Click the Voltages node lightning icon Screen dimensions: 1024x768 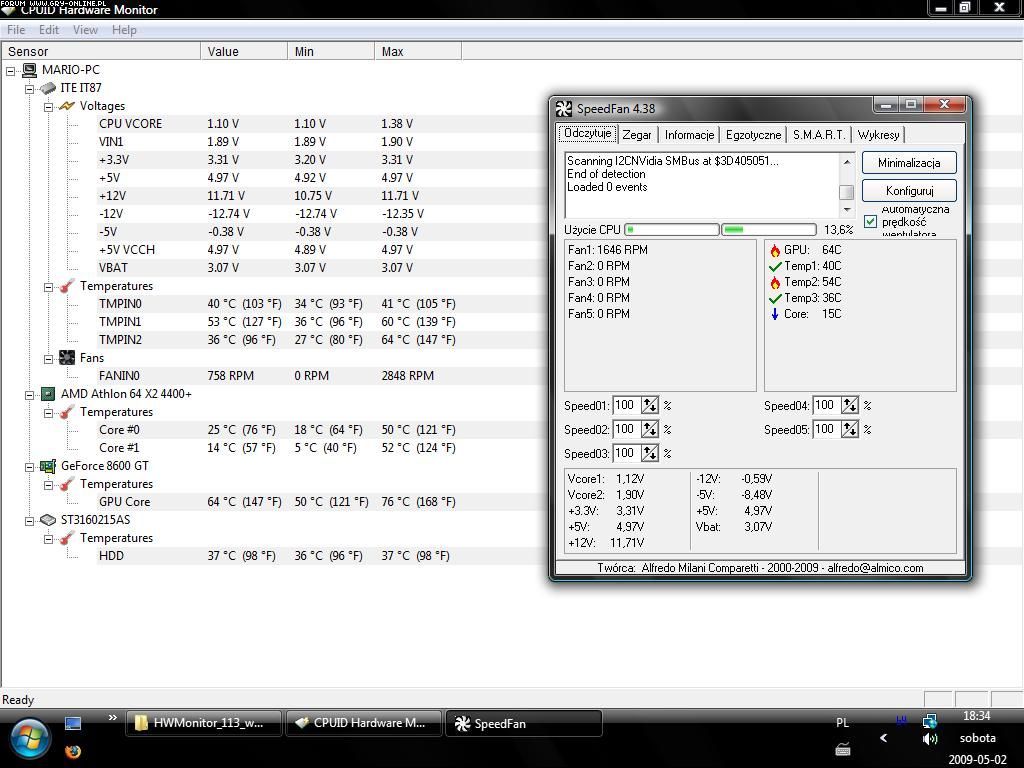(x=67, y=106)
